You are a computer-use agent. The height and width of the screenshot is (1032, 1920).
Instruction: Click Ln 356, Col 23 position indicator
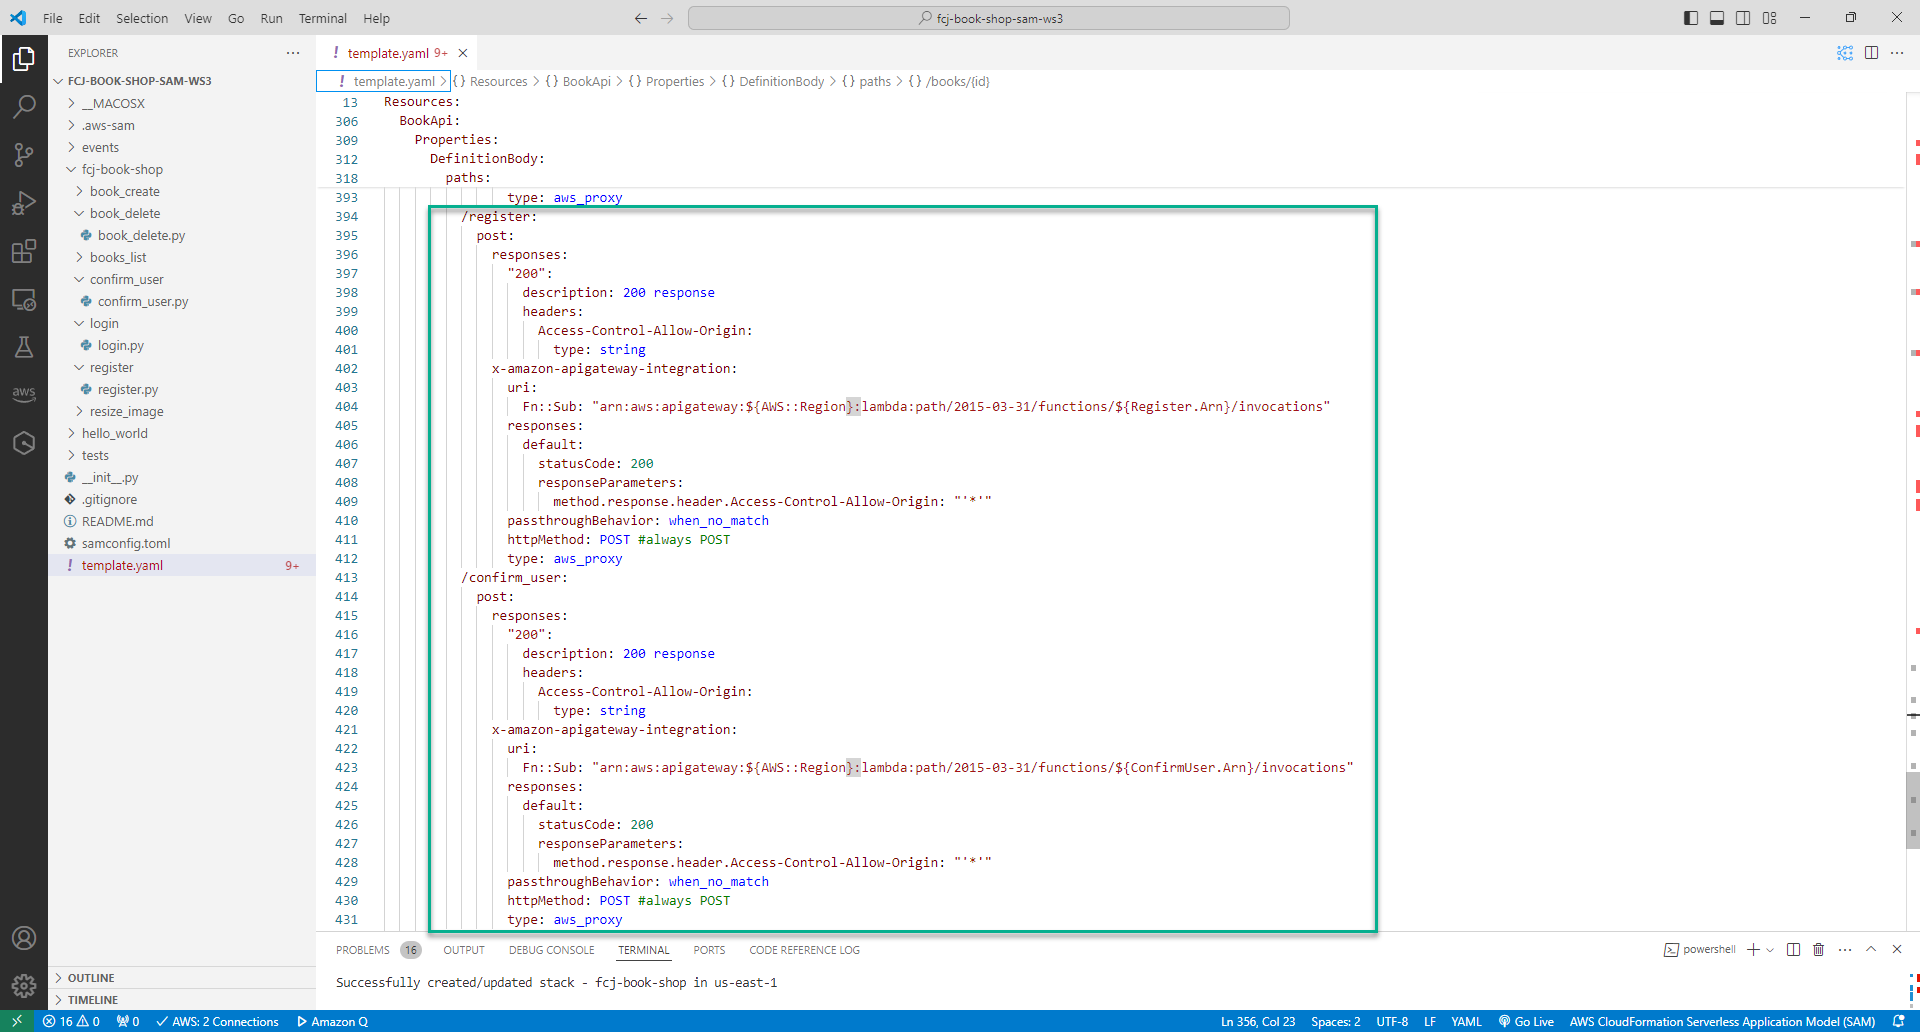tap(1257, 1021)
